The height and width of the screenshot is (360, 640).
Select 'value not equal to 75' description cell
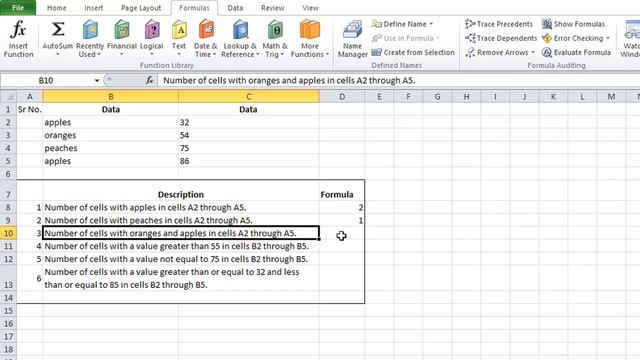click(181, 259)
